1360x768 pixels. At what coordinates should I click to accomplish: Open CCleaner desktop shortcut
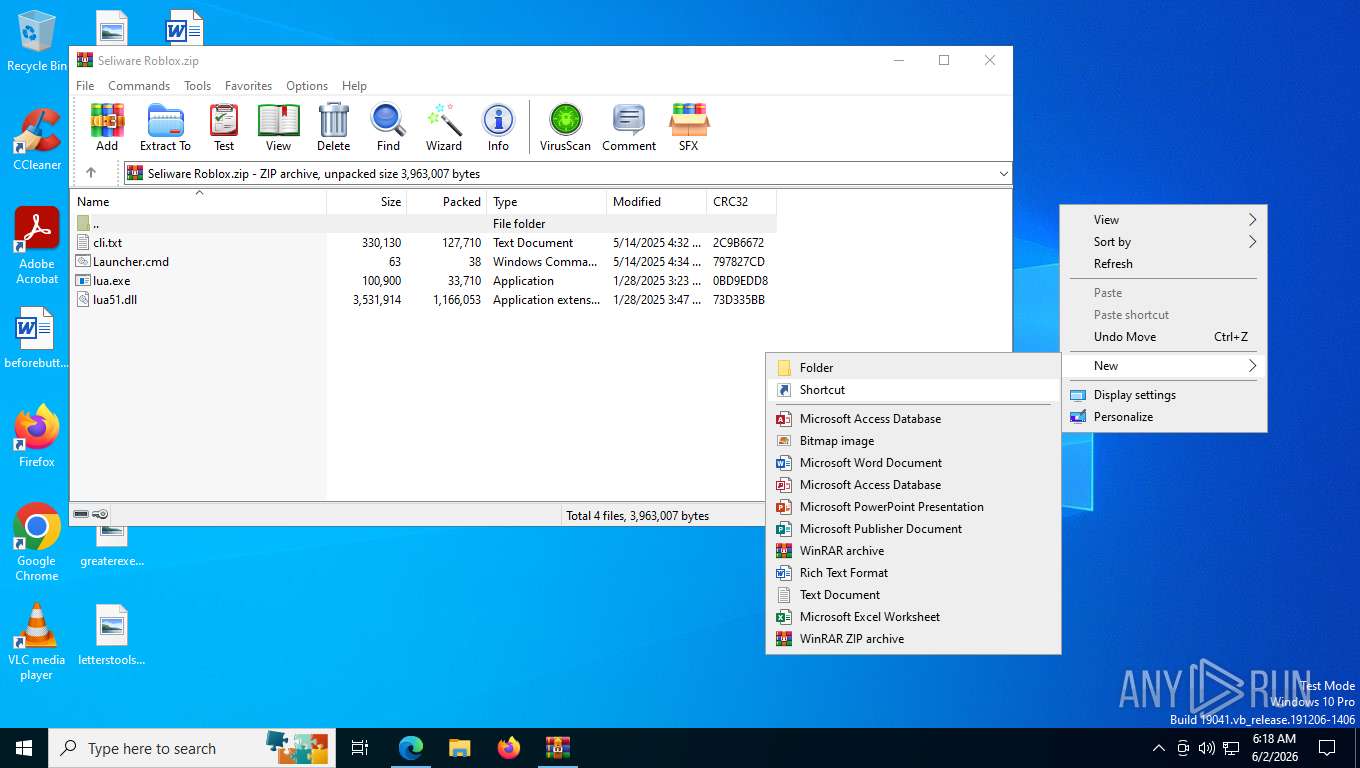click(x=37, y=140)
